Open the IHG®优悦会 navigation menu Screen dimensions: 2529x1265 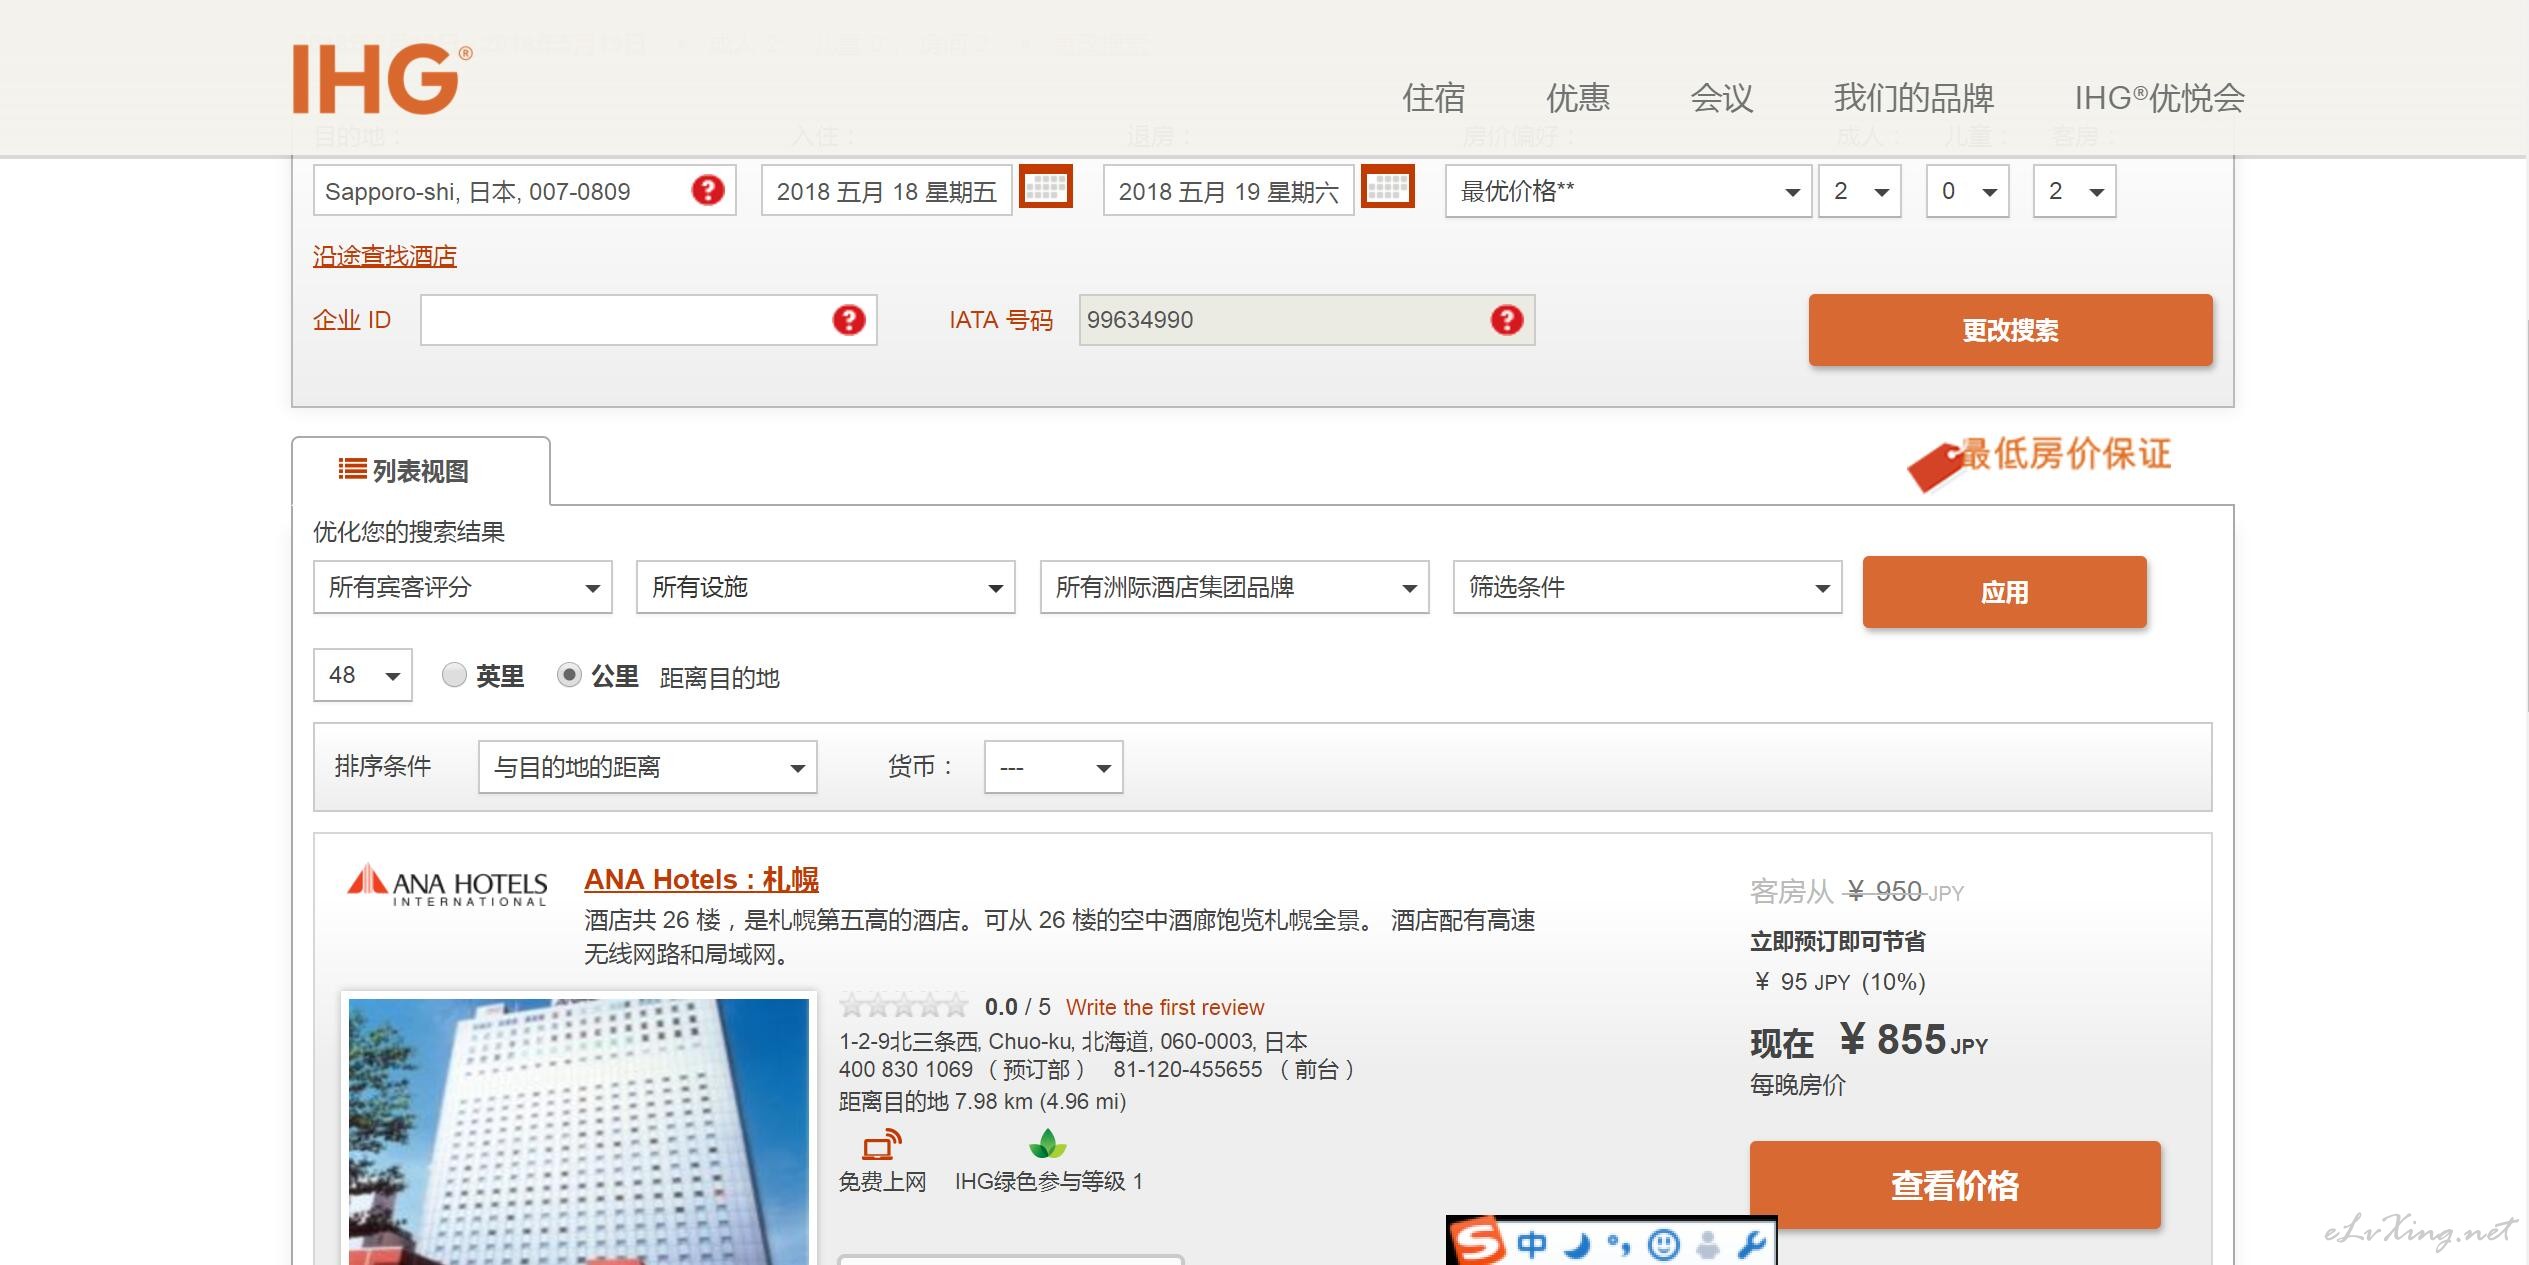click(2160, 98)
